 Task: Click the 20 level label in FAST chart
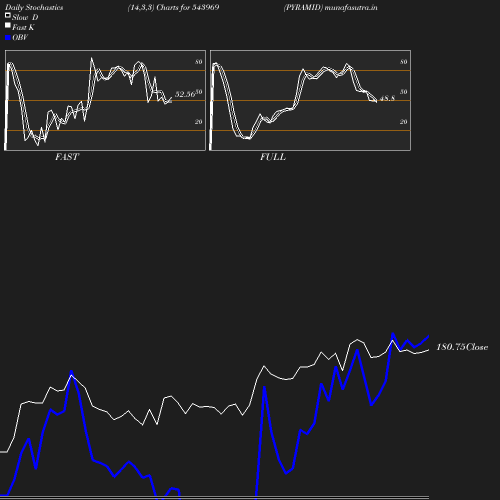click(199, 122)
